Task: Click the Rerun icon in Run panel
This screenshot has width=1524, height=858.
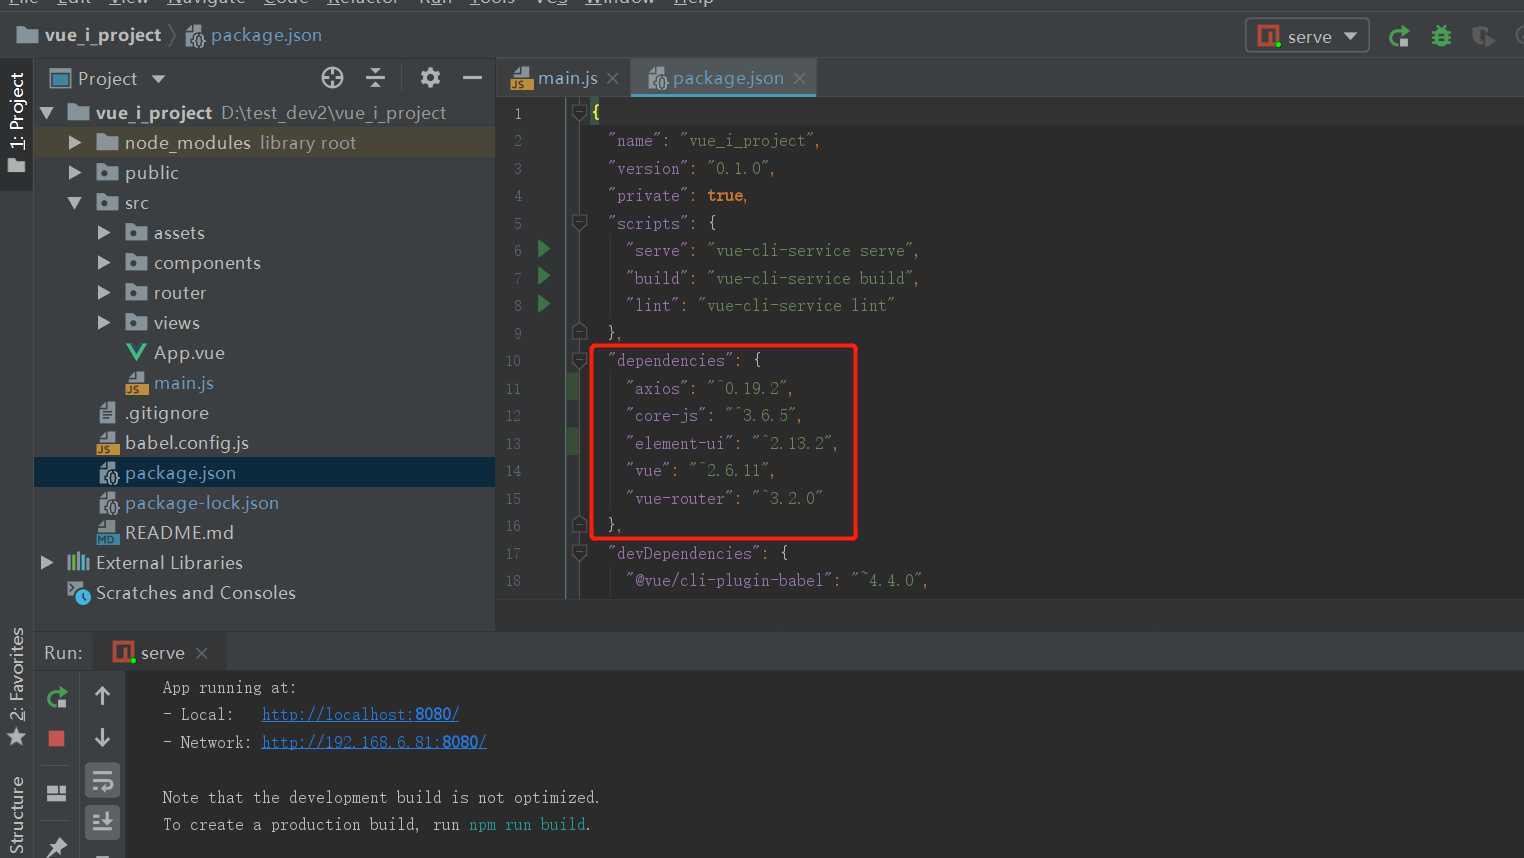Action: [57, 697]
